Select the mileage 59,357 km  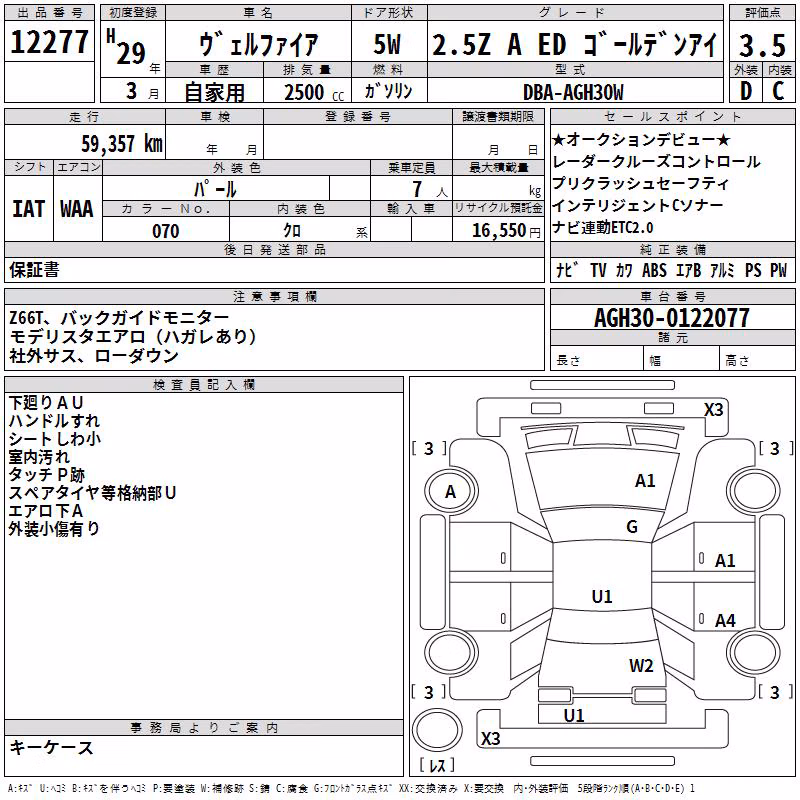tap(122, 144)
